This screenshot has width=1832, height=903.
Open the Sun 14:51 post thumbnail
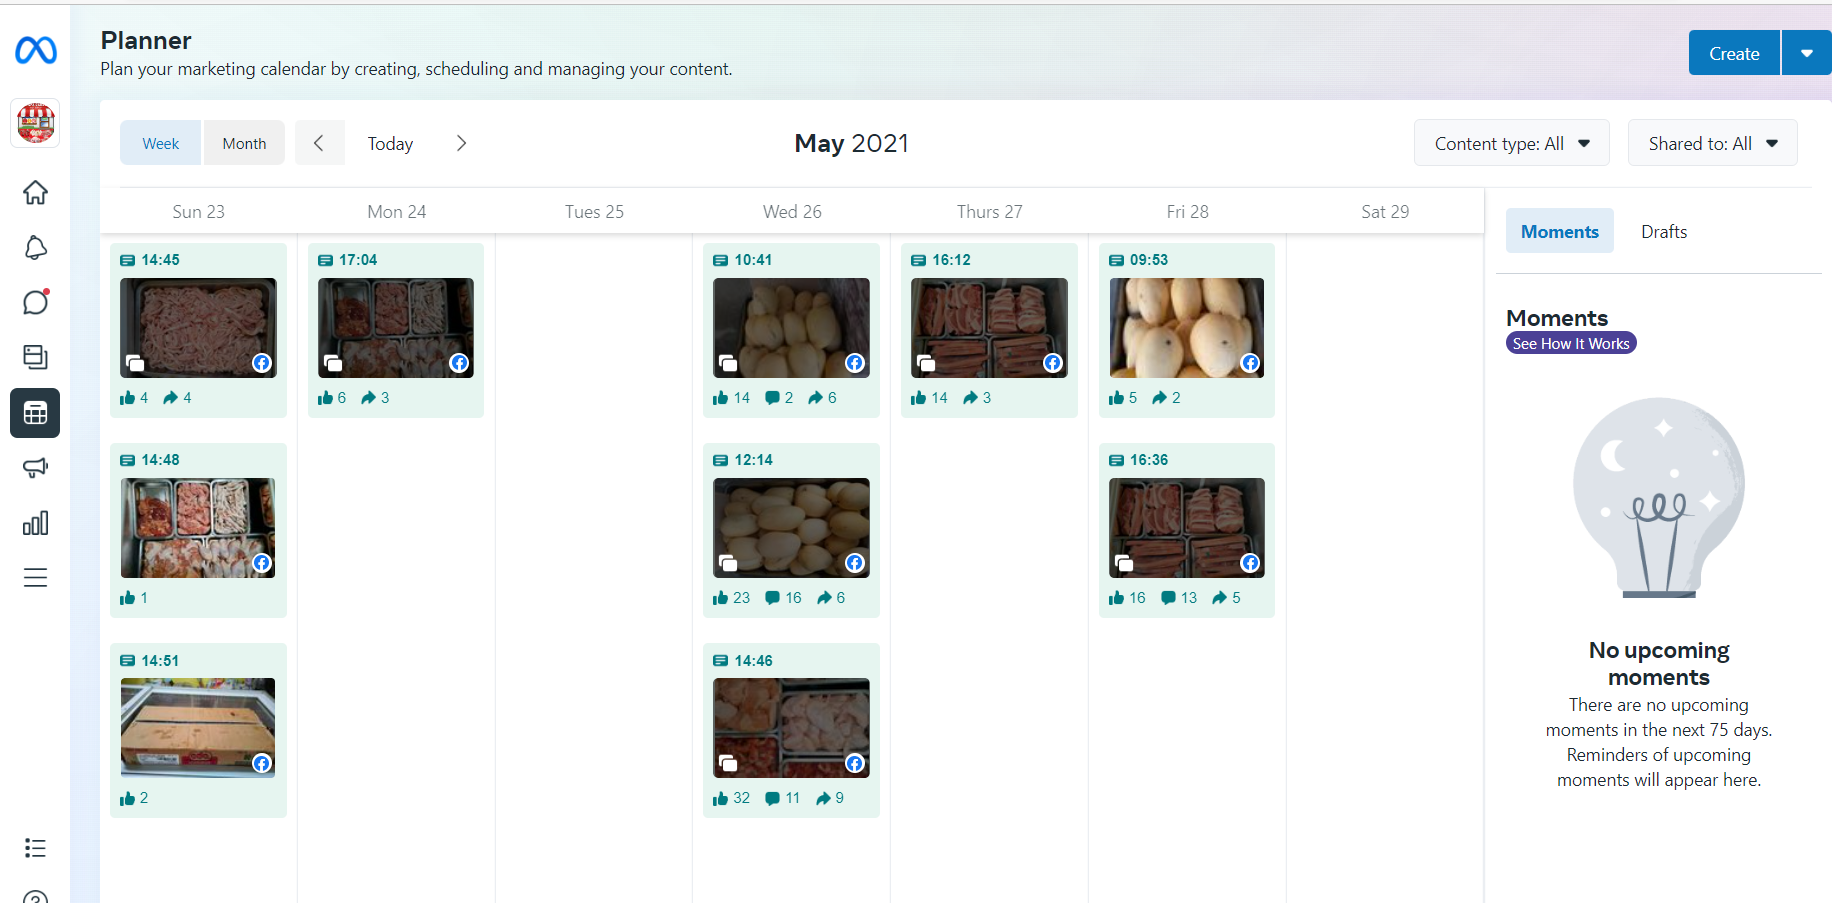(x=198, y=728)
